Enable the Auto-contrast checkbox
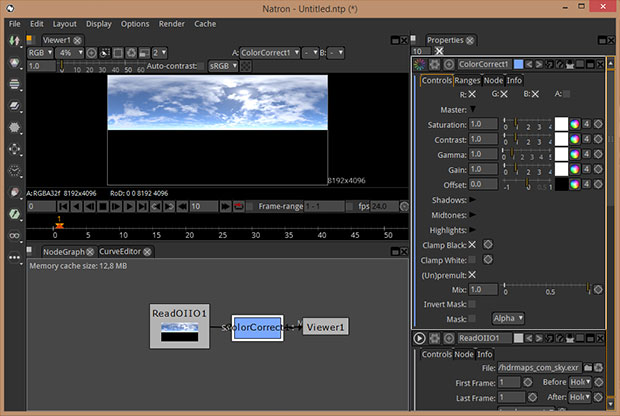The image size is (620, 416). pos(201,66)
